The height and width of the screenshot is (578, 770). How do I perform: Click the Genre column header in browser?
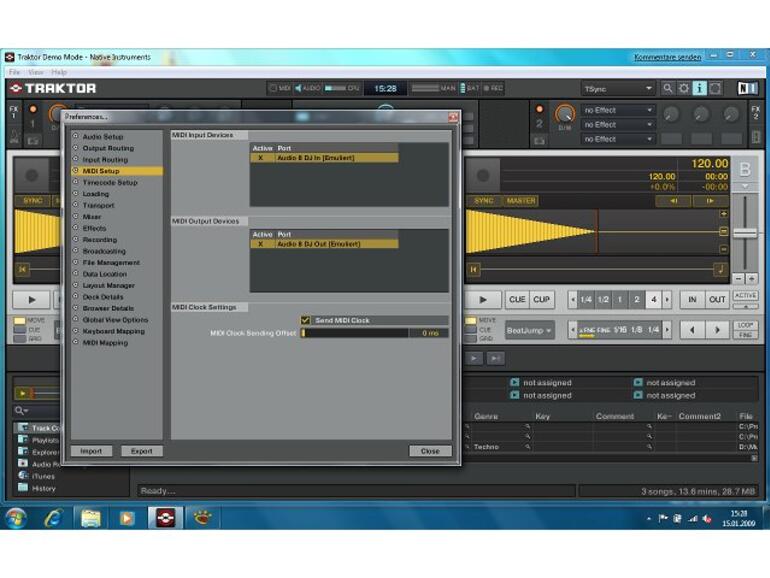tap(486, 416)
